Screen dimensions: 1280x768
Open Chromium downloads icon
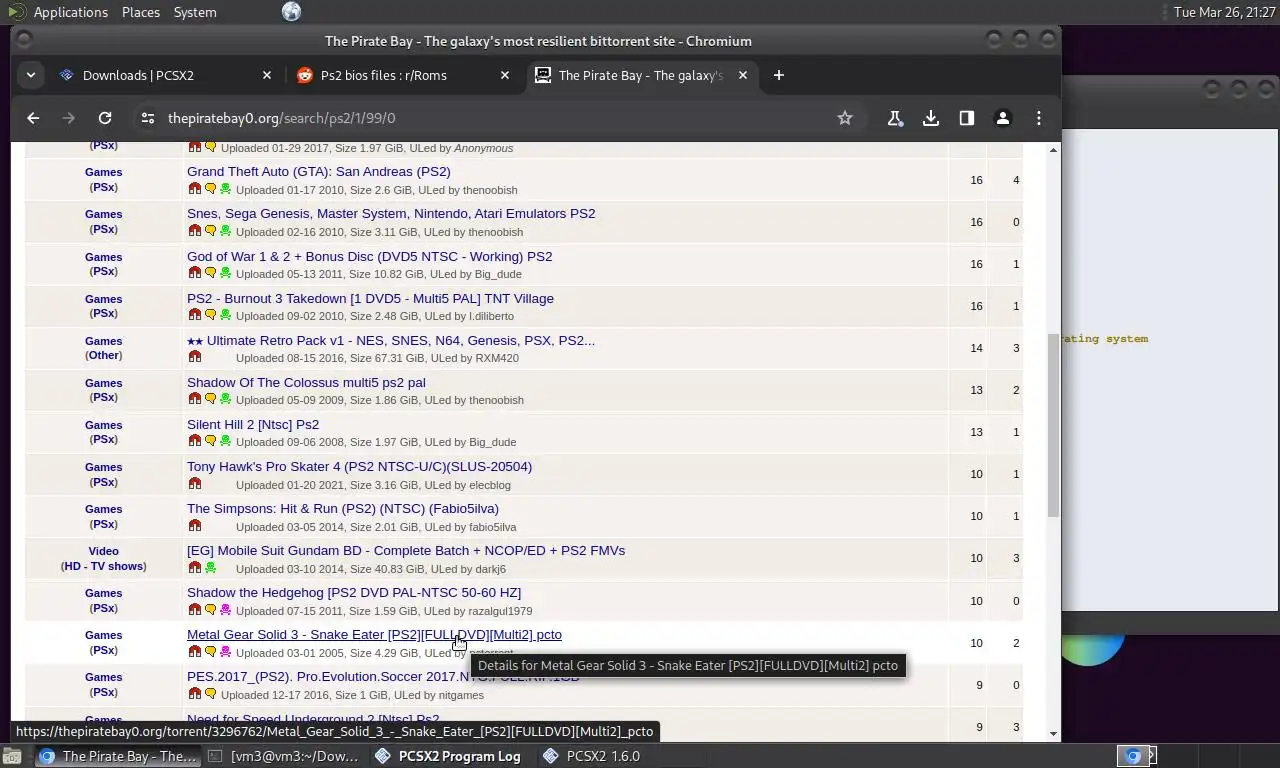coord(931,118)
